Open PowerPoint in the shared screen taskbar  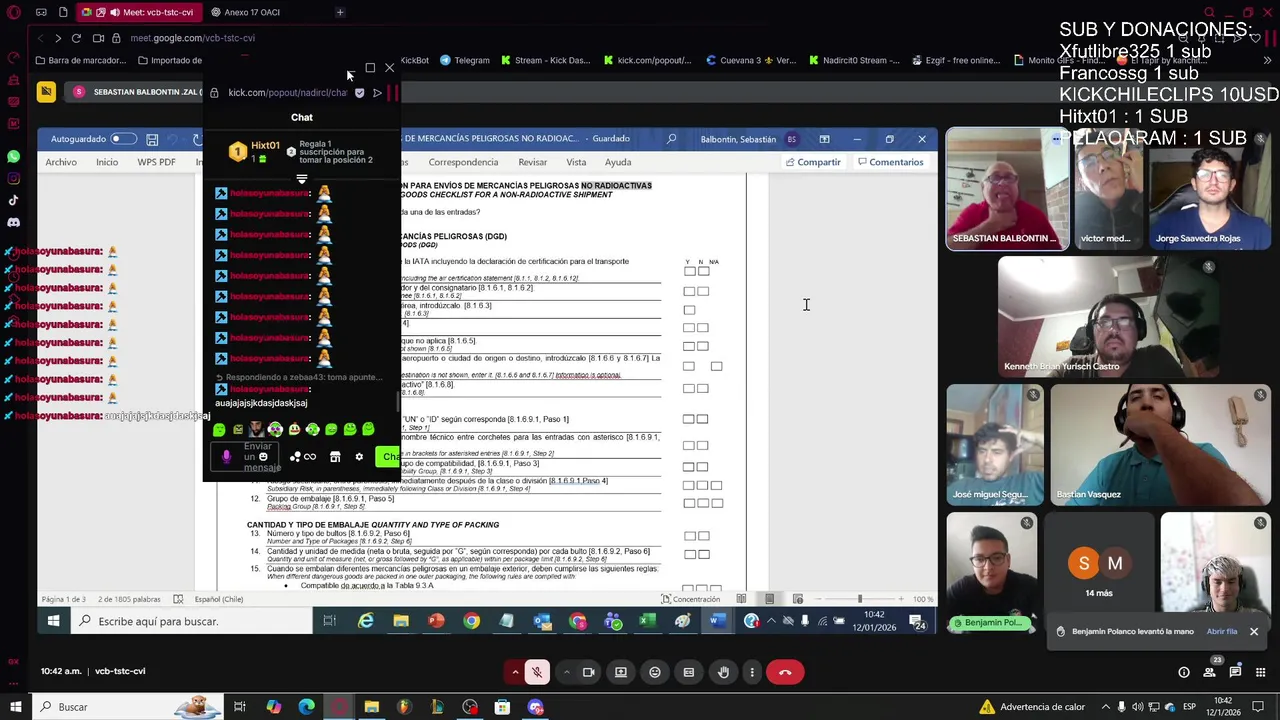point(436,621)
